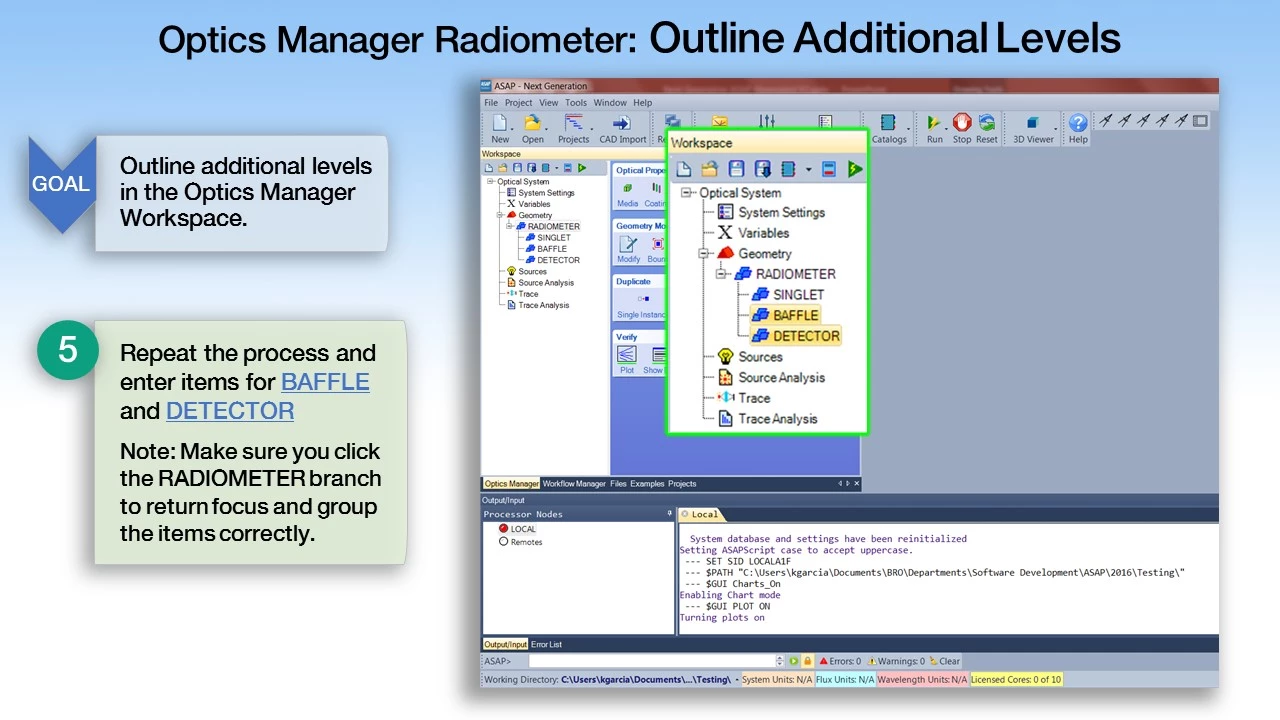Open the 3D Viewer
The width and height of the screenshot is (1280, 720).
[x=1033, y=124]
